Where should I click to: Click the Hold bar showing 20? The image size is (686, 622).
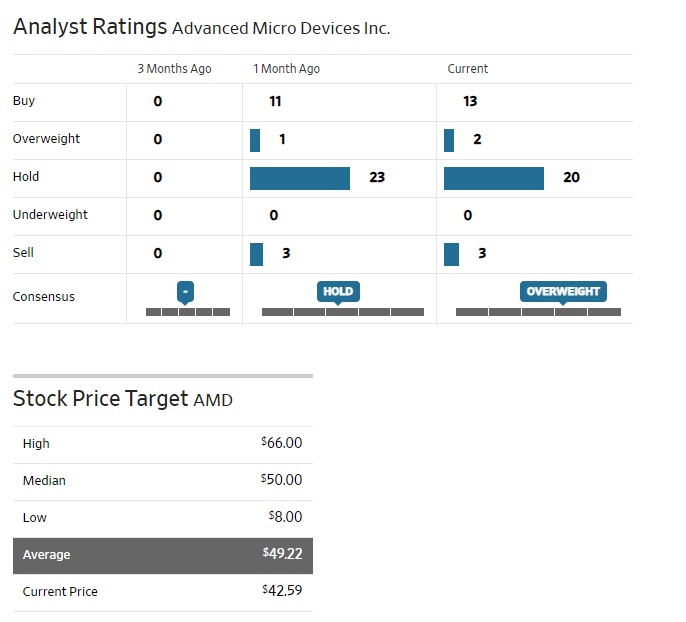point(494,178)
